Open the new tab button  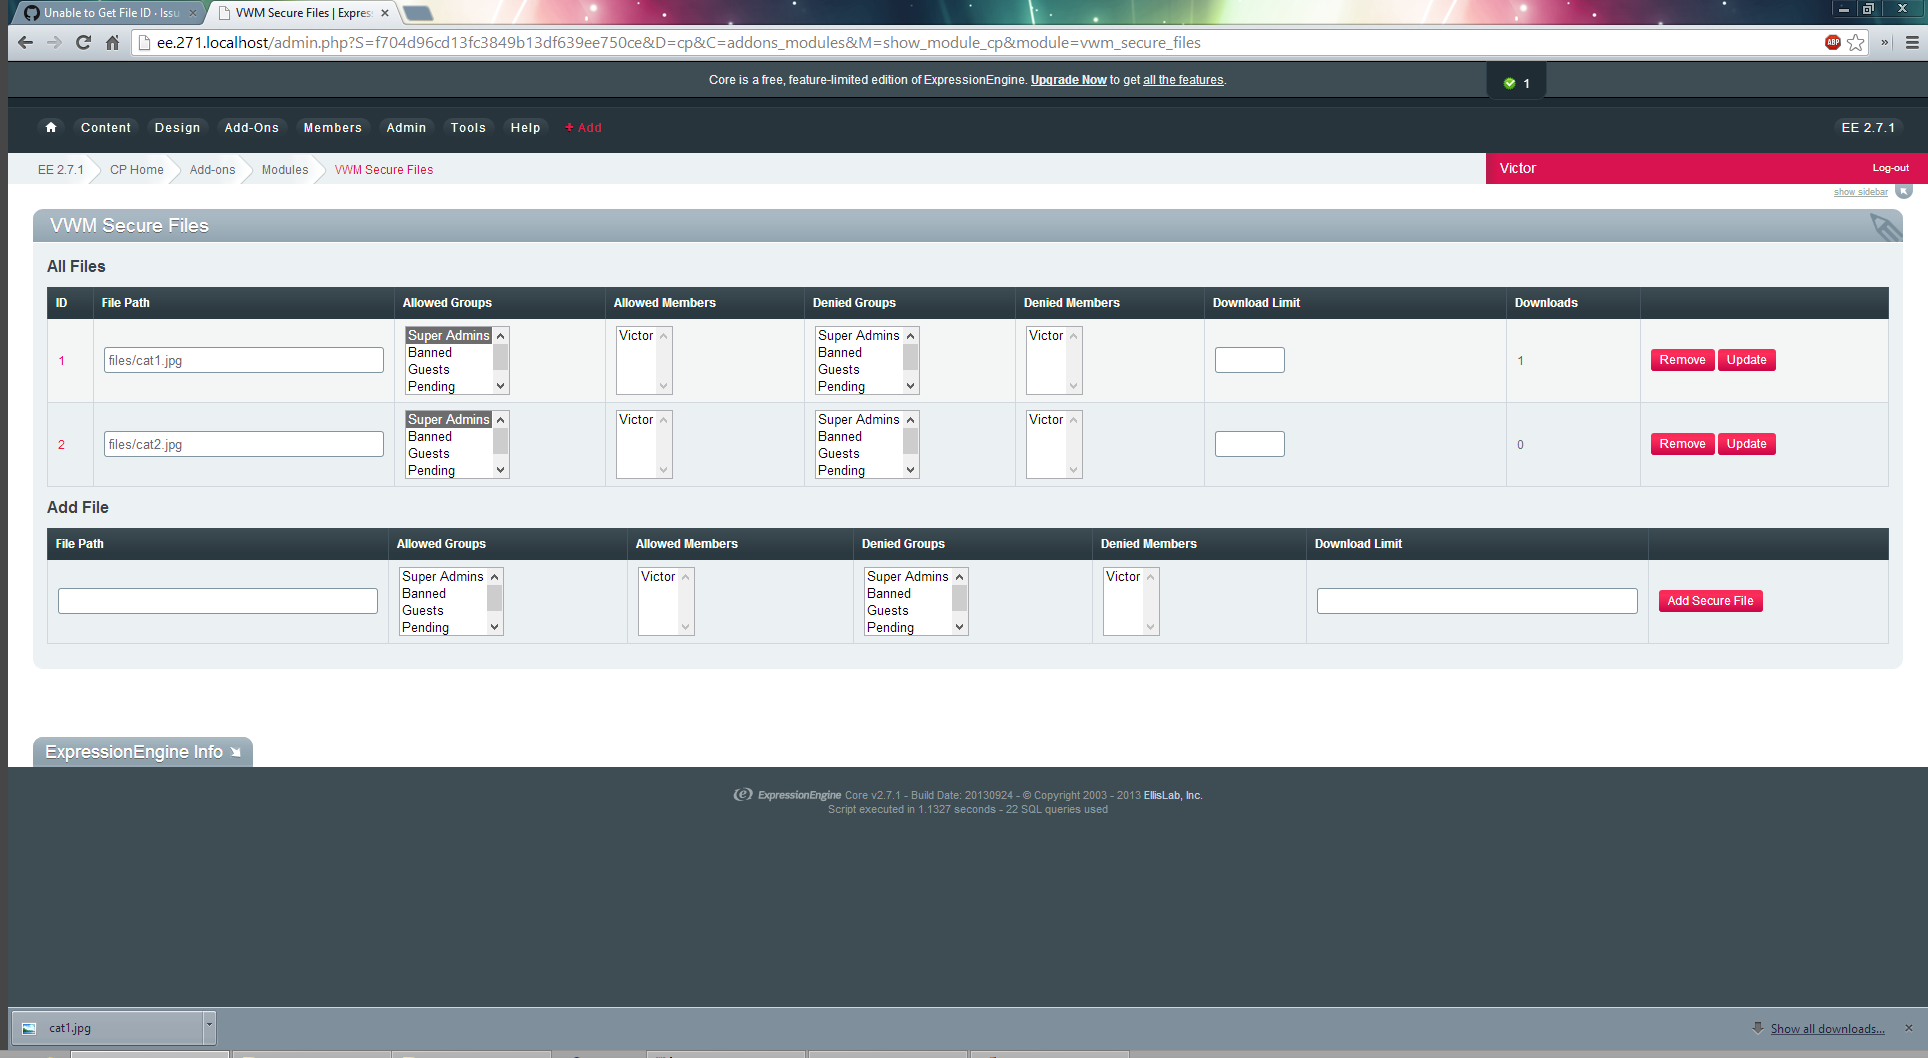(417, 13)
